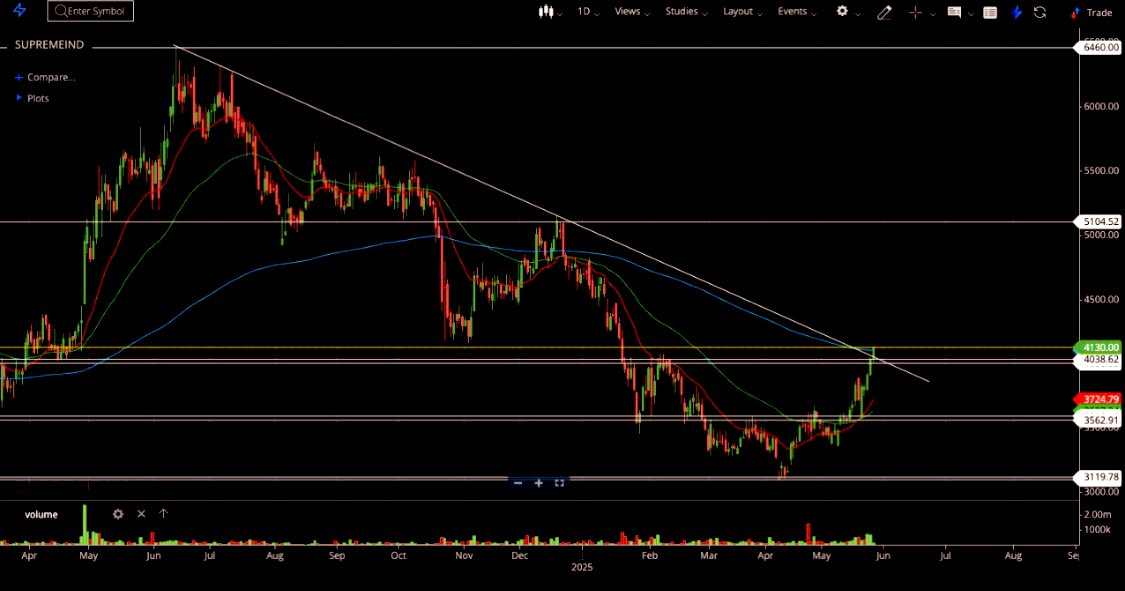Click the blue lightning logo icon at top left
Screen dimensions: 1125x591
(x=19, y=11)
